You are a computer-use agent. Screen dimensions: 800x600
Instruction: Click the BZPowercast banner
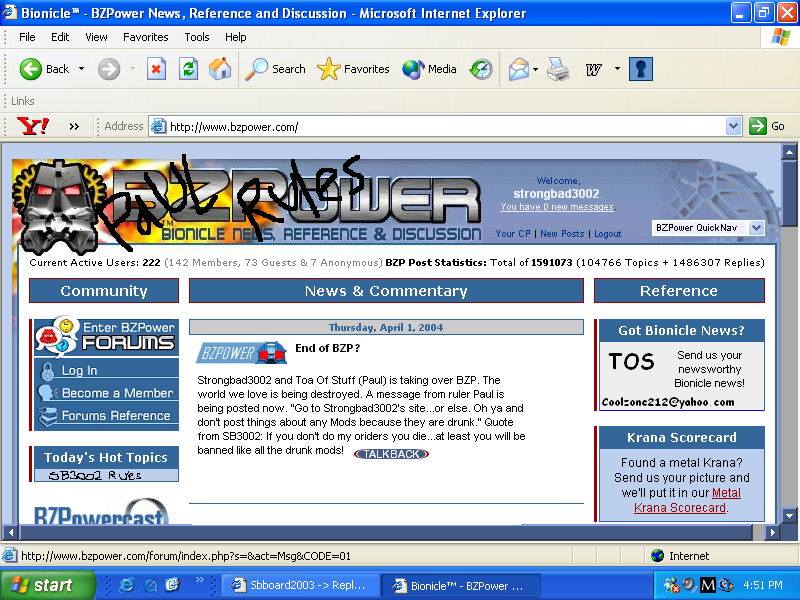101,512
